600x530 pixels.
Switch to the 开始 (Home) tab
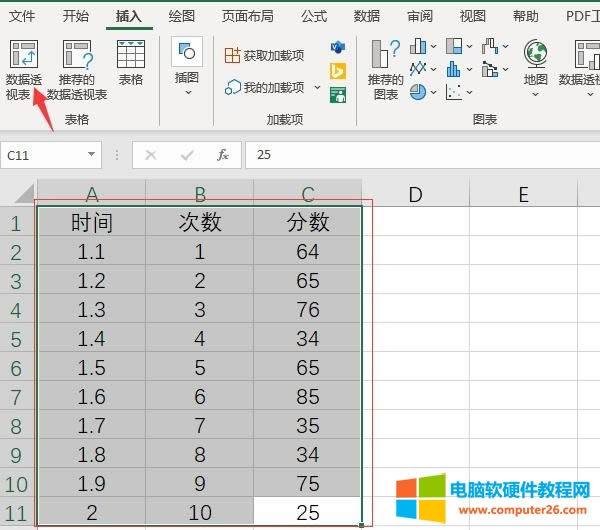(75, 16)
